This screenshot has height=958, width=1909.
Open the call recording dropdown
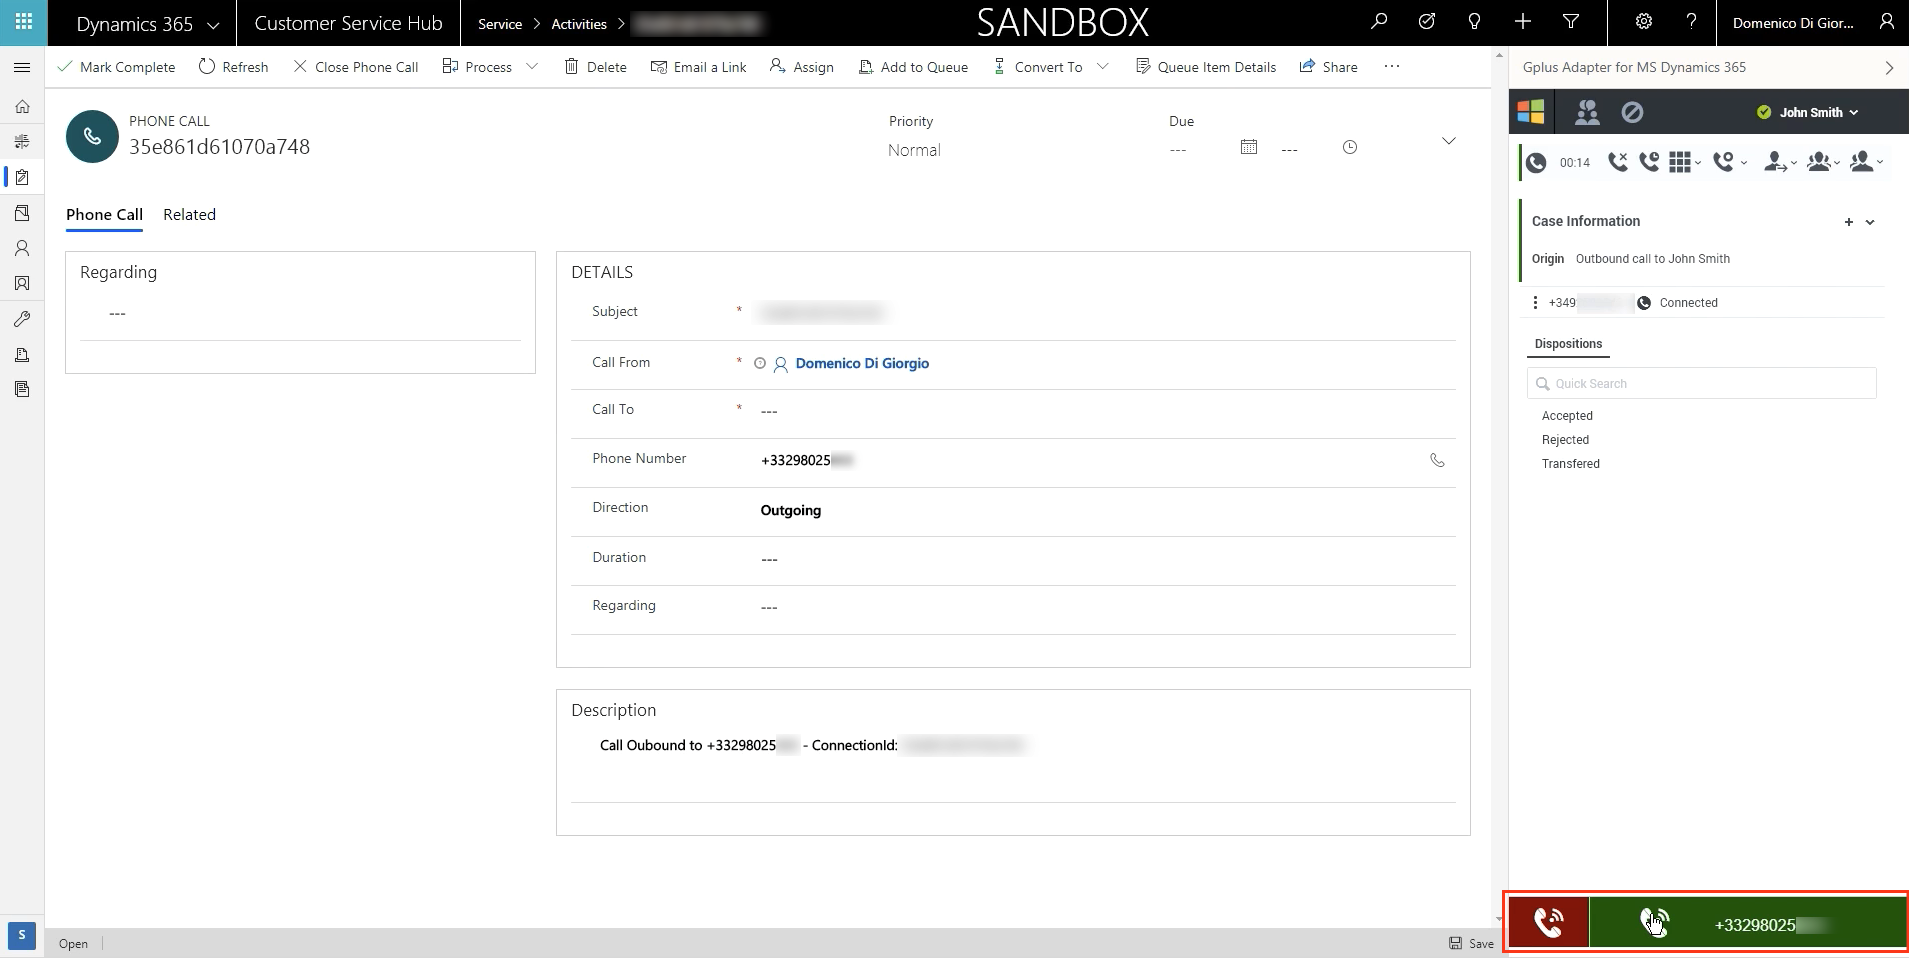[x=1730, y=162]
